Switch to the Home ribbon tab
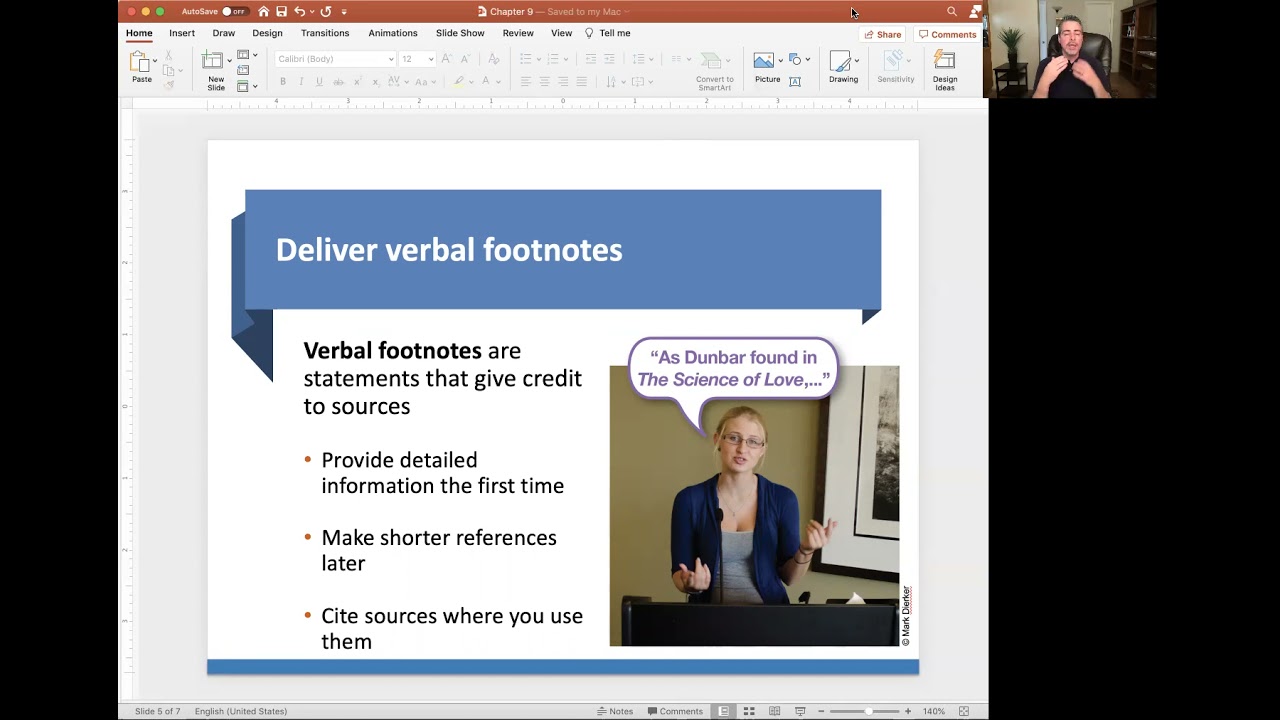Viewport: 1280px width, 720px height. tap(139, 33)
